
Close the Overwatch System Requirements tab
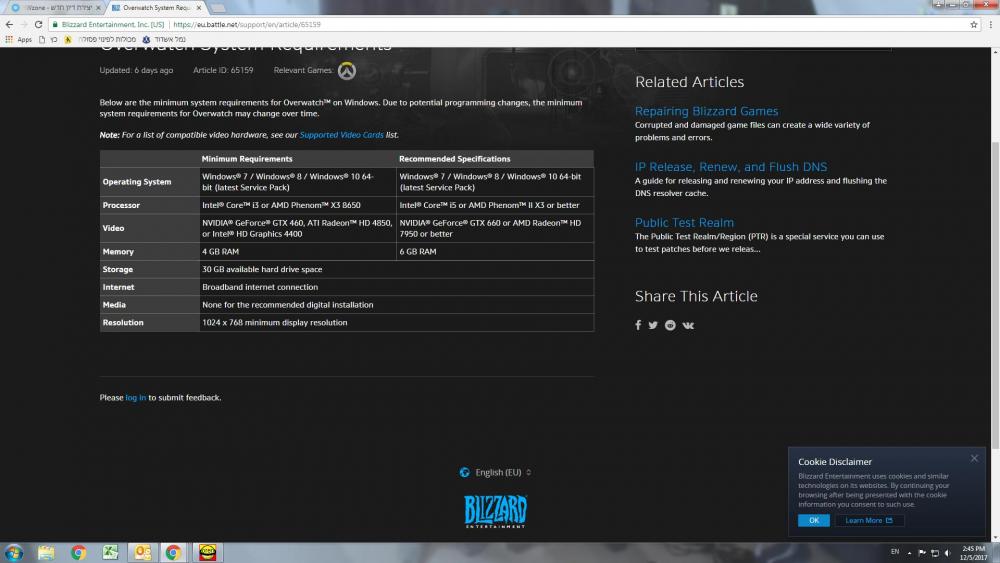[199, 8]
